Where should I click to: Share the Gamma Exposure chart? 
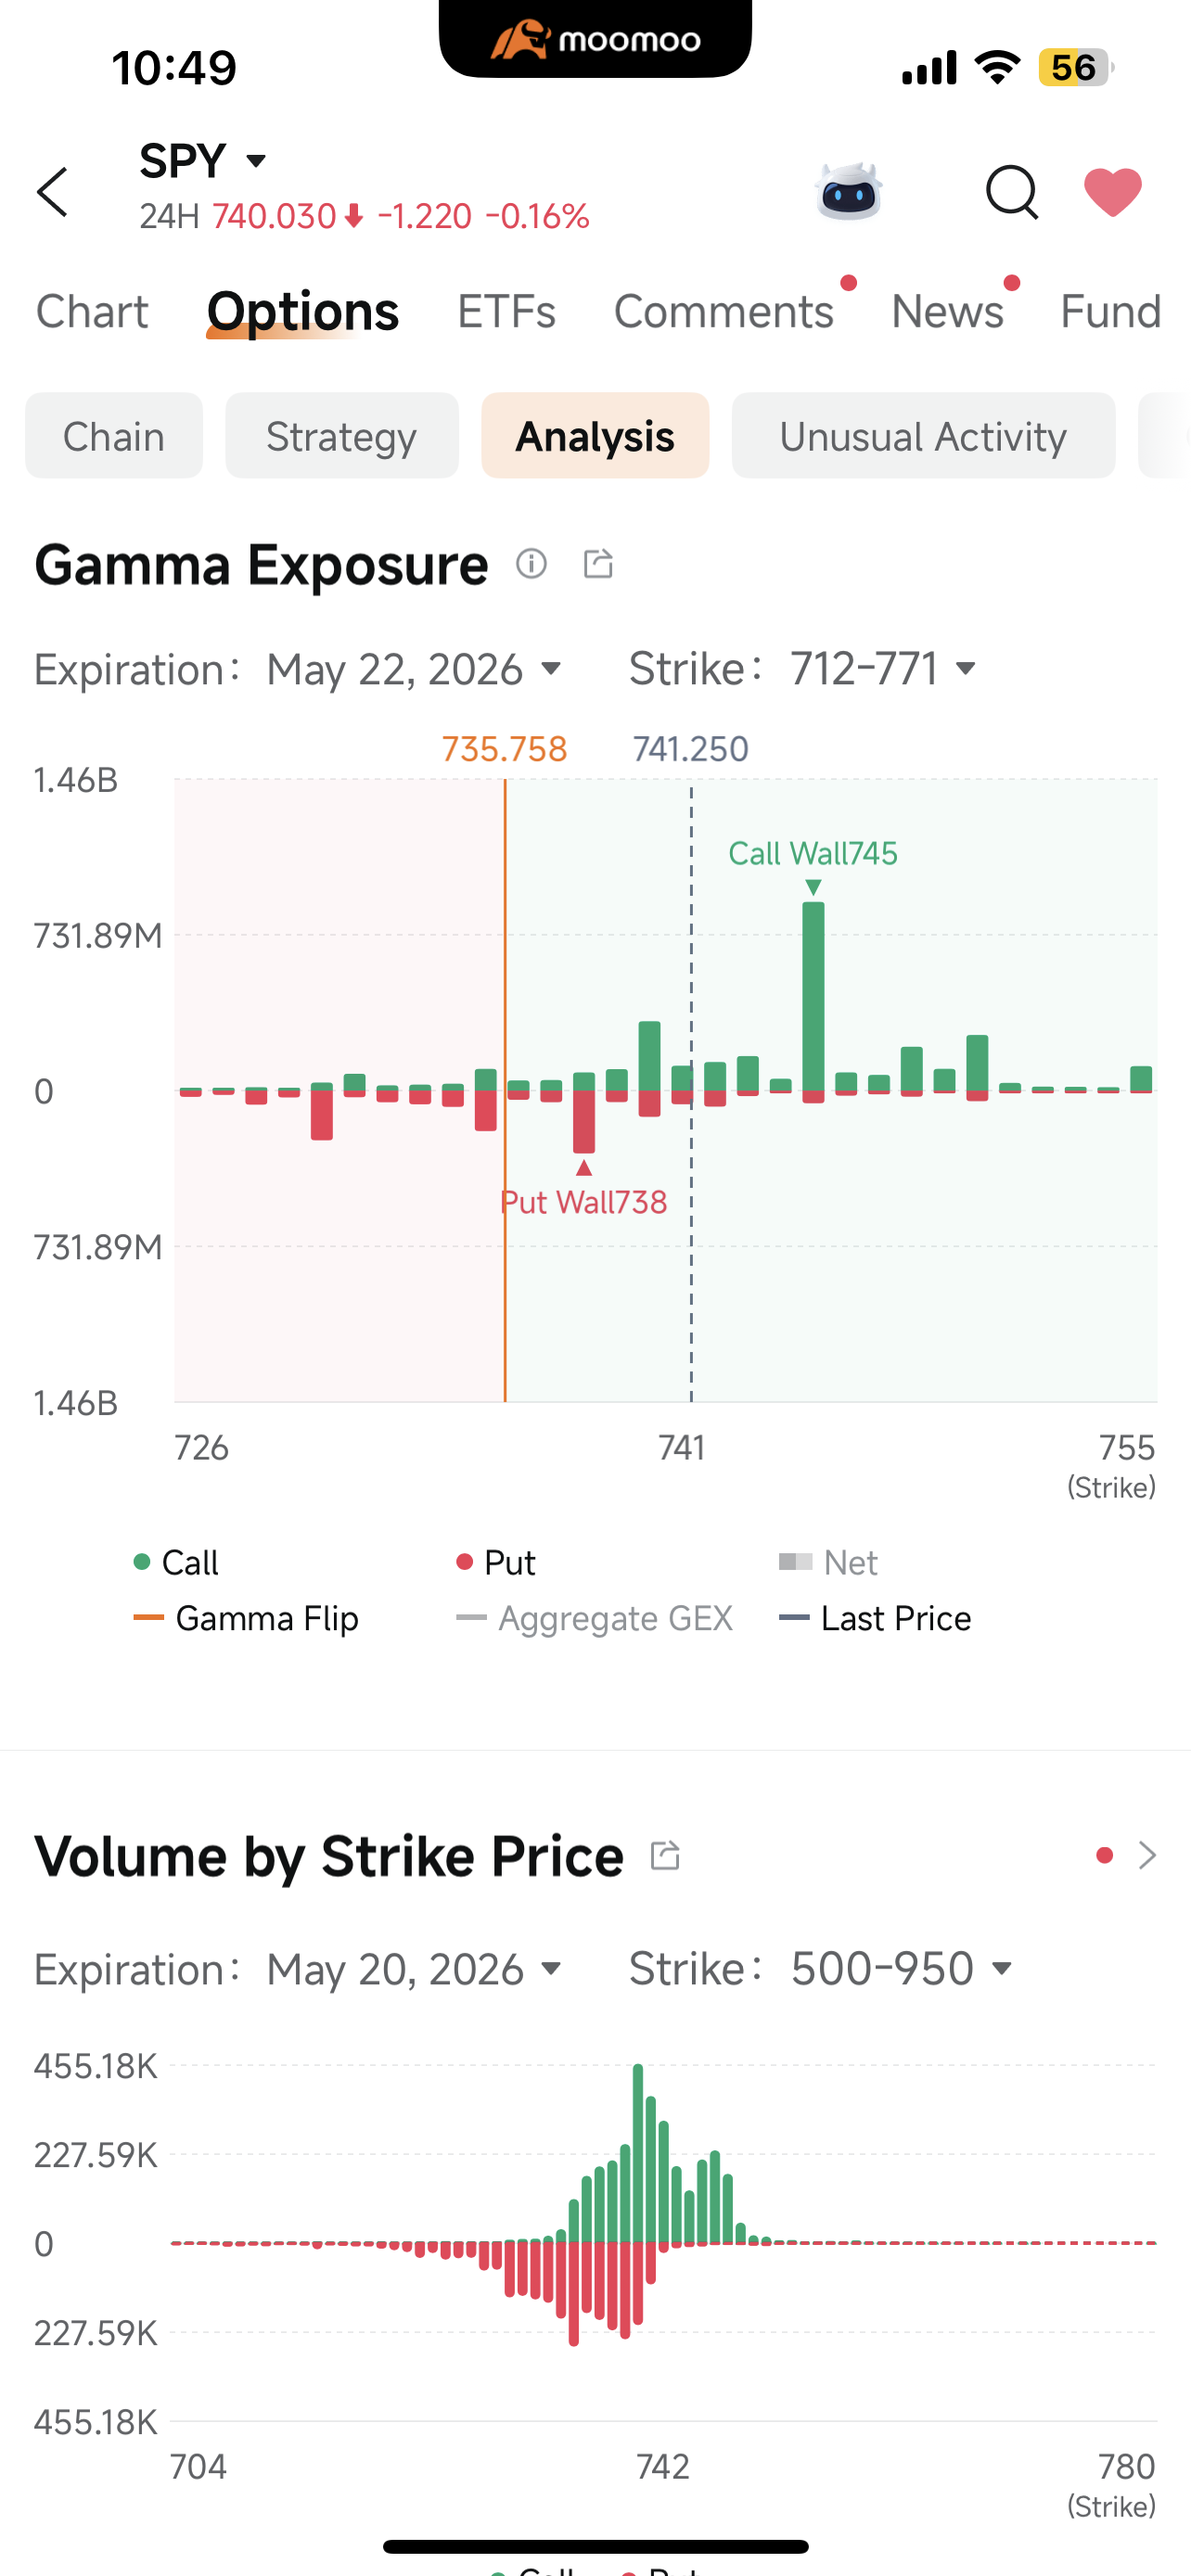[598, 564]
